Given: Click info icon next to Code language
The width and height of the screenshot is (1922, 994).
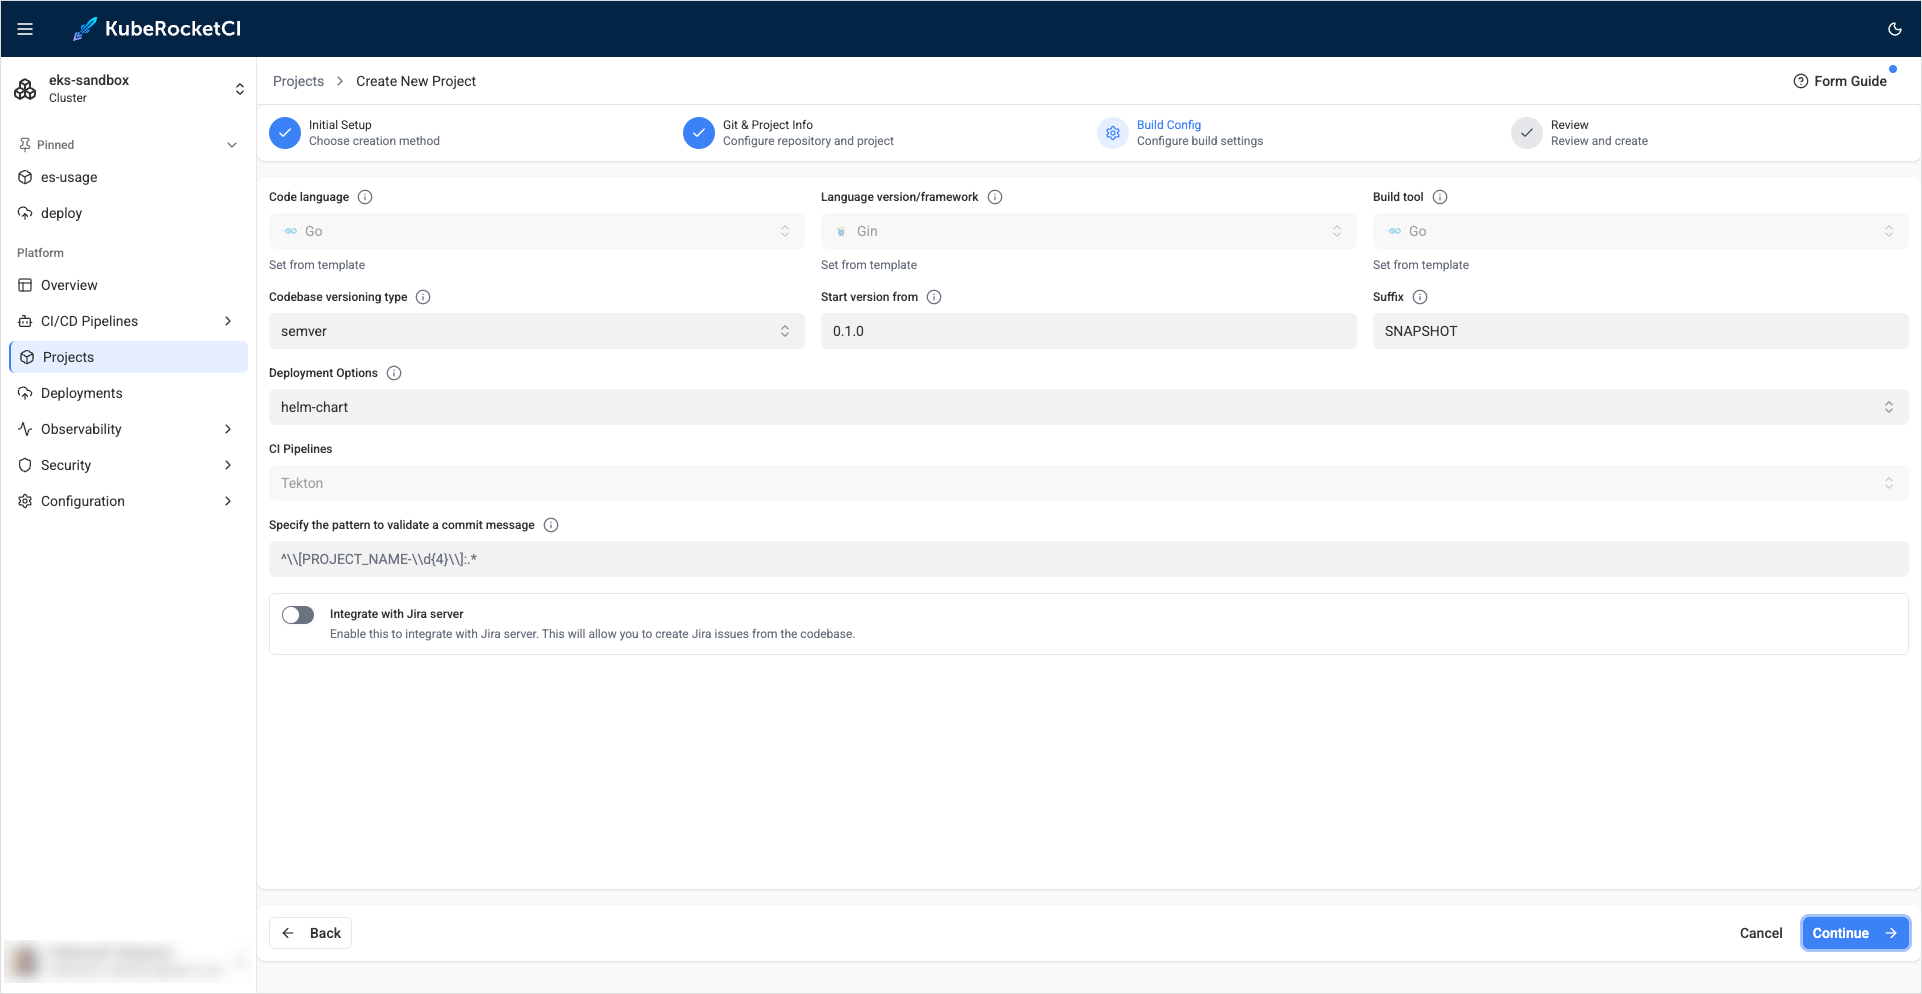Looking at the screenshot, I should coord(365,197).
